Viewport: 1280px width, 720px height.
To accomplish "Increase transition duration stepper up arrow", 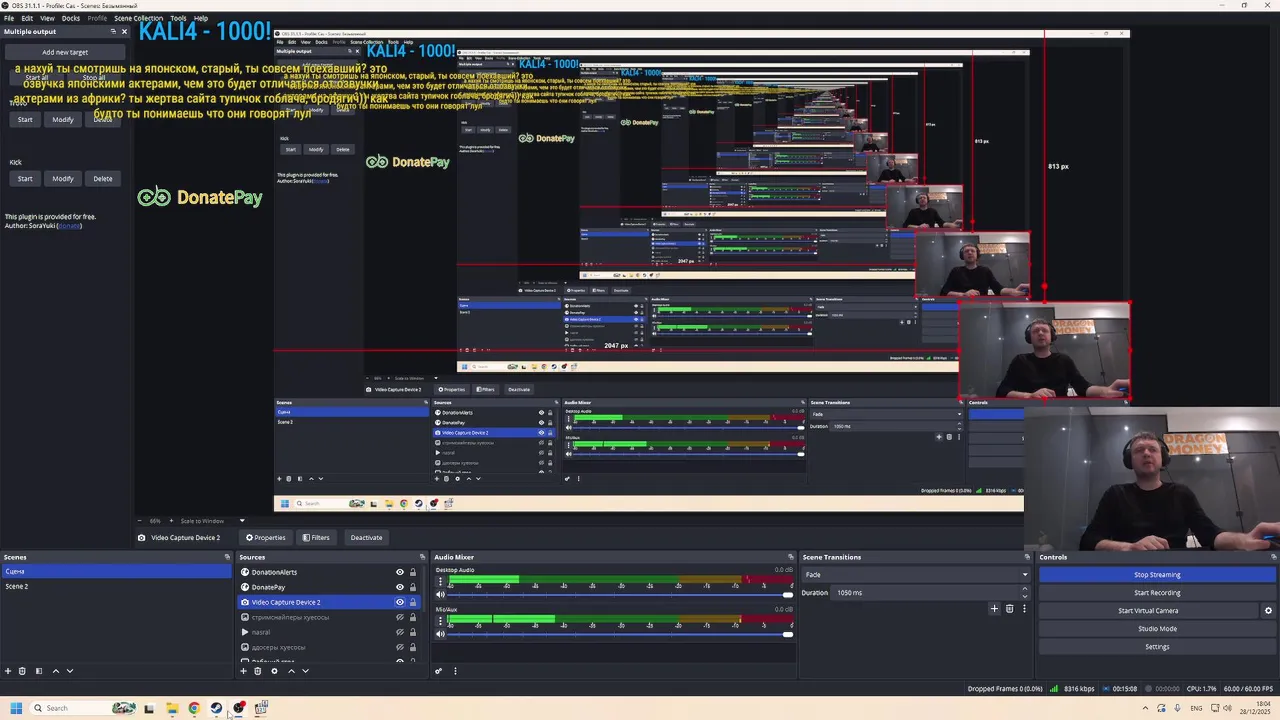I will (x=1024, y=590).
